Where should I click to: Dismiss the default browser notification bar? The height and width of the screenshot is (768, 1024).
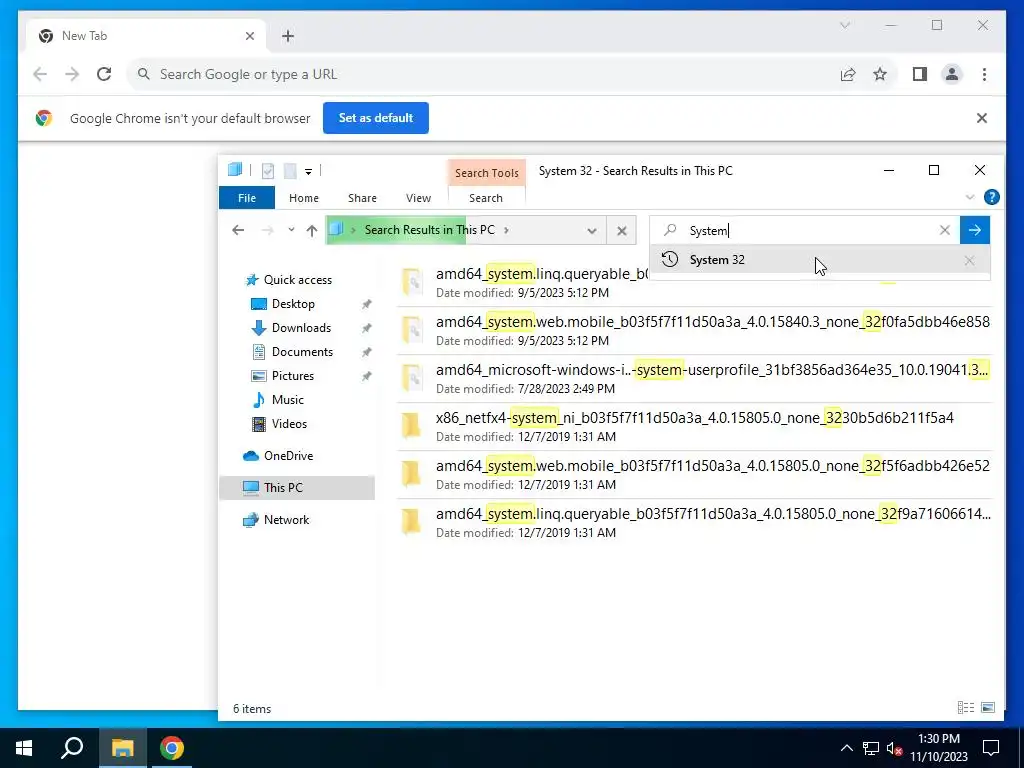982,118
